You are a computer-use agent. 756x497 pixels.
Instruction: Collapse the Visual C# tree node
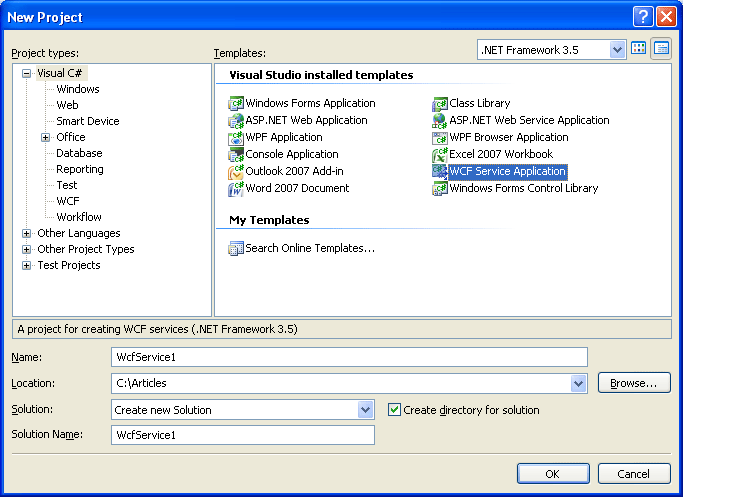(x=27, y=73)
